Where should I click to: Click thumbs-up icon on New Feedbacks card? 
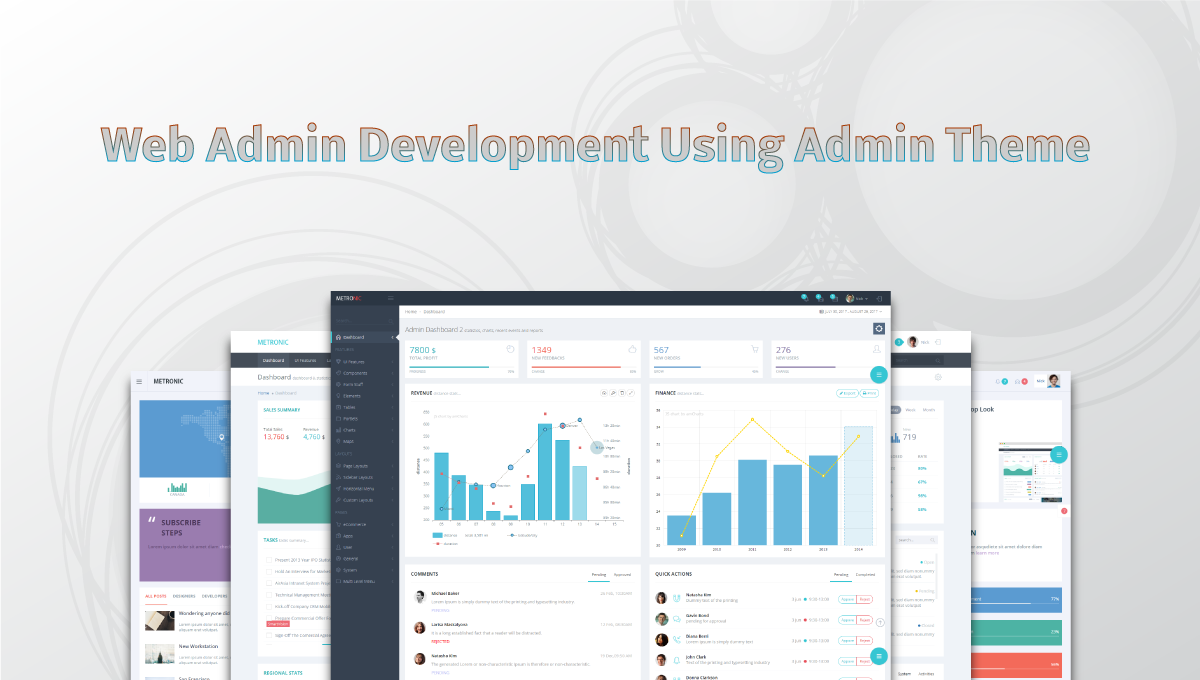point(632,349)
